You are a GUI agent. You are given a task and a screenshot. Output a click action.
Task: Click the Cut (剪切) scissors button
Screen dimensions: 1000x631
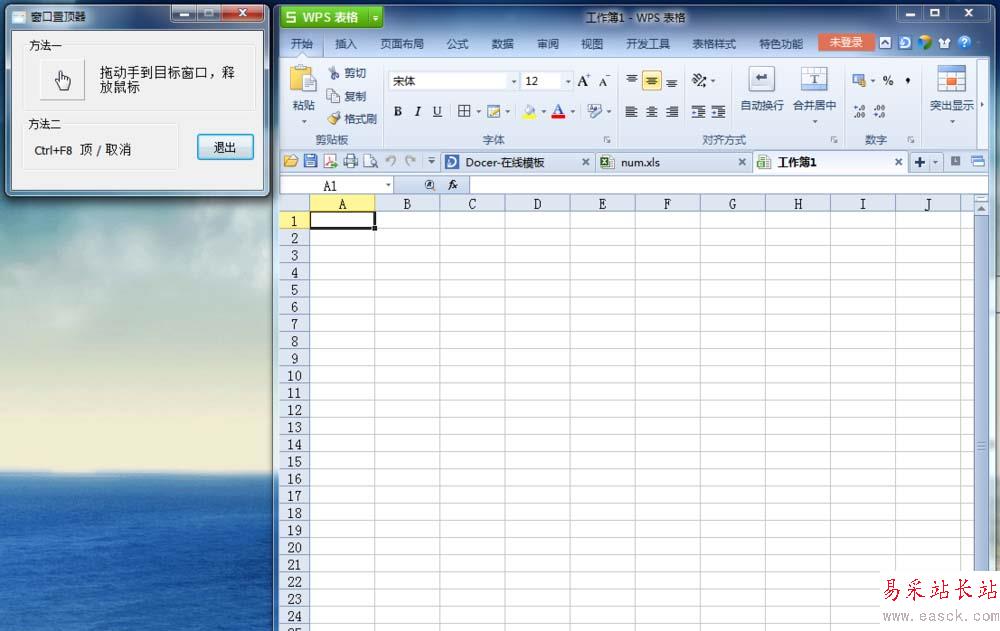coord(348,73)
